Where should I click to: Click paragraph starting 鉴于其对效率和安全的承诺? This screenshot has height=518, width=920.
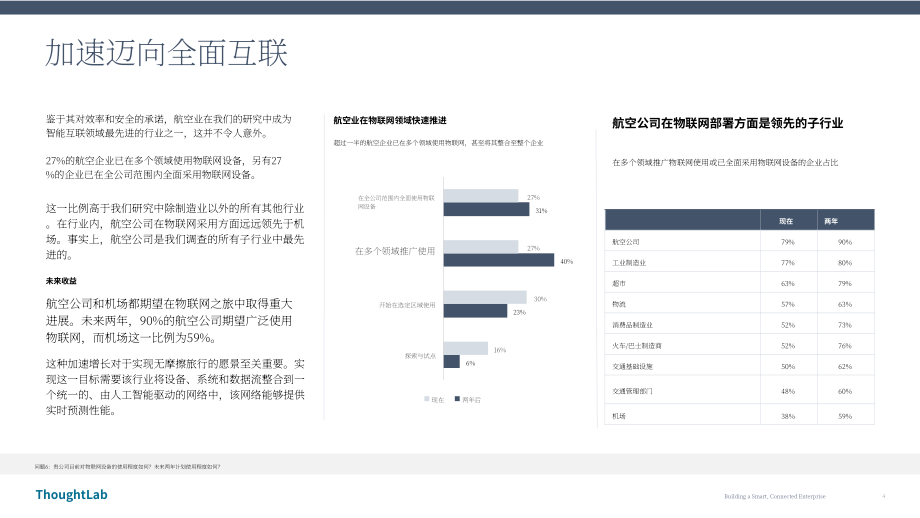[169, 126]
